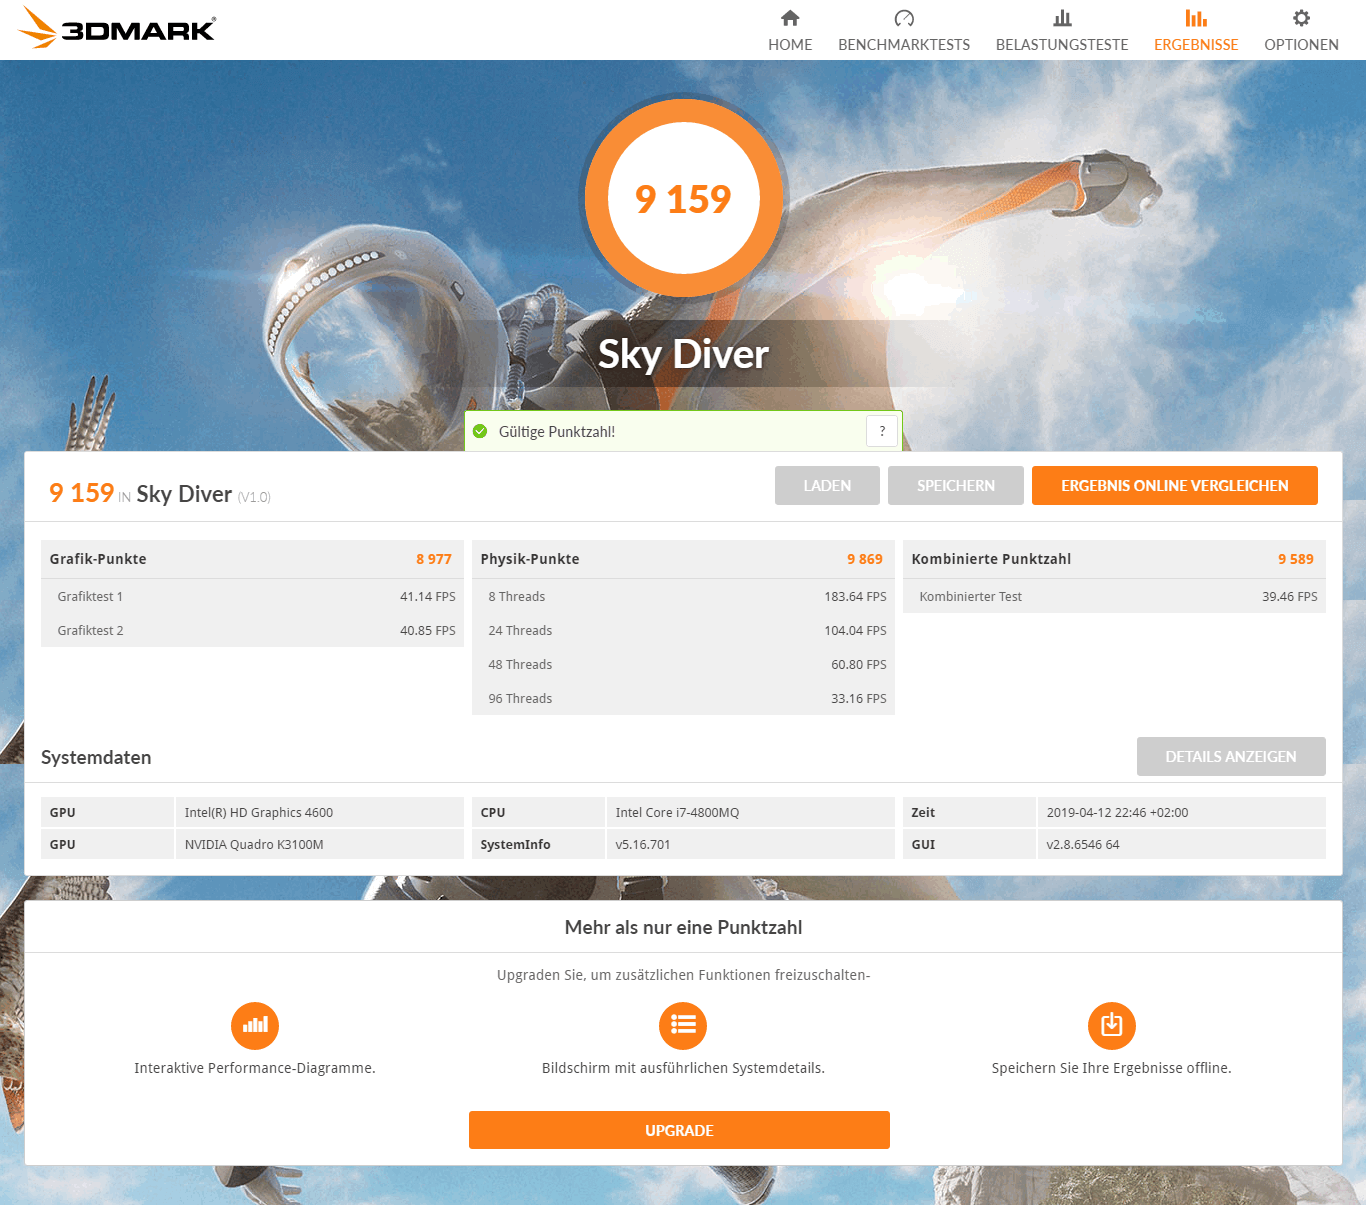The width and height of the screenshot is (1366, 1205).
Task: Click Intel Core i7-4800MQ value
Action: pyautogui.click(x=677, y=812)
